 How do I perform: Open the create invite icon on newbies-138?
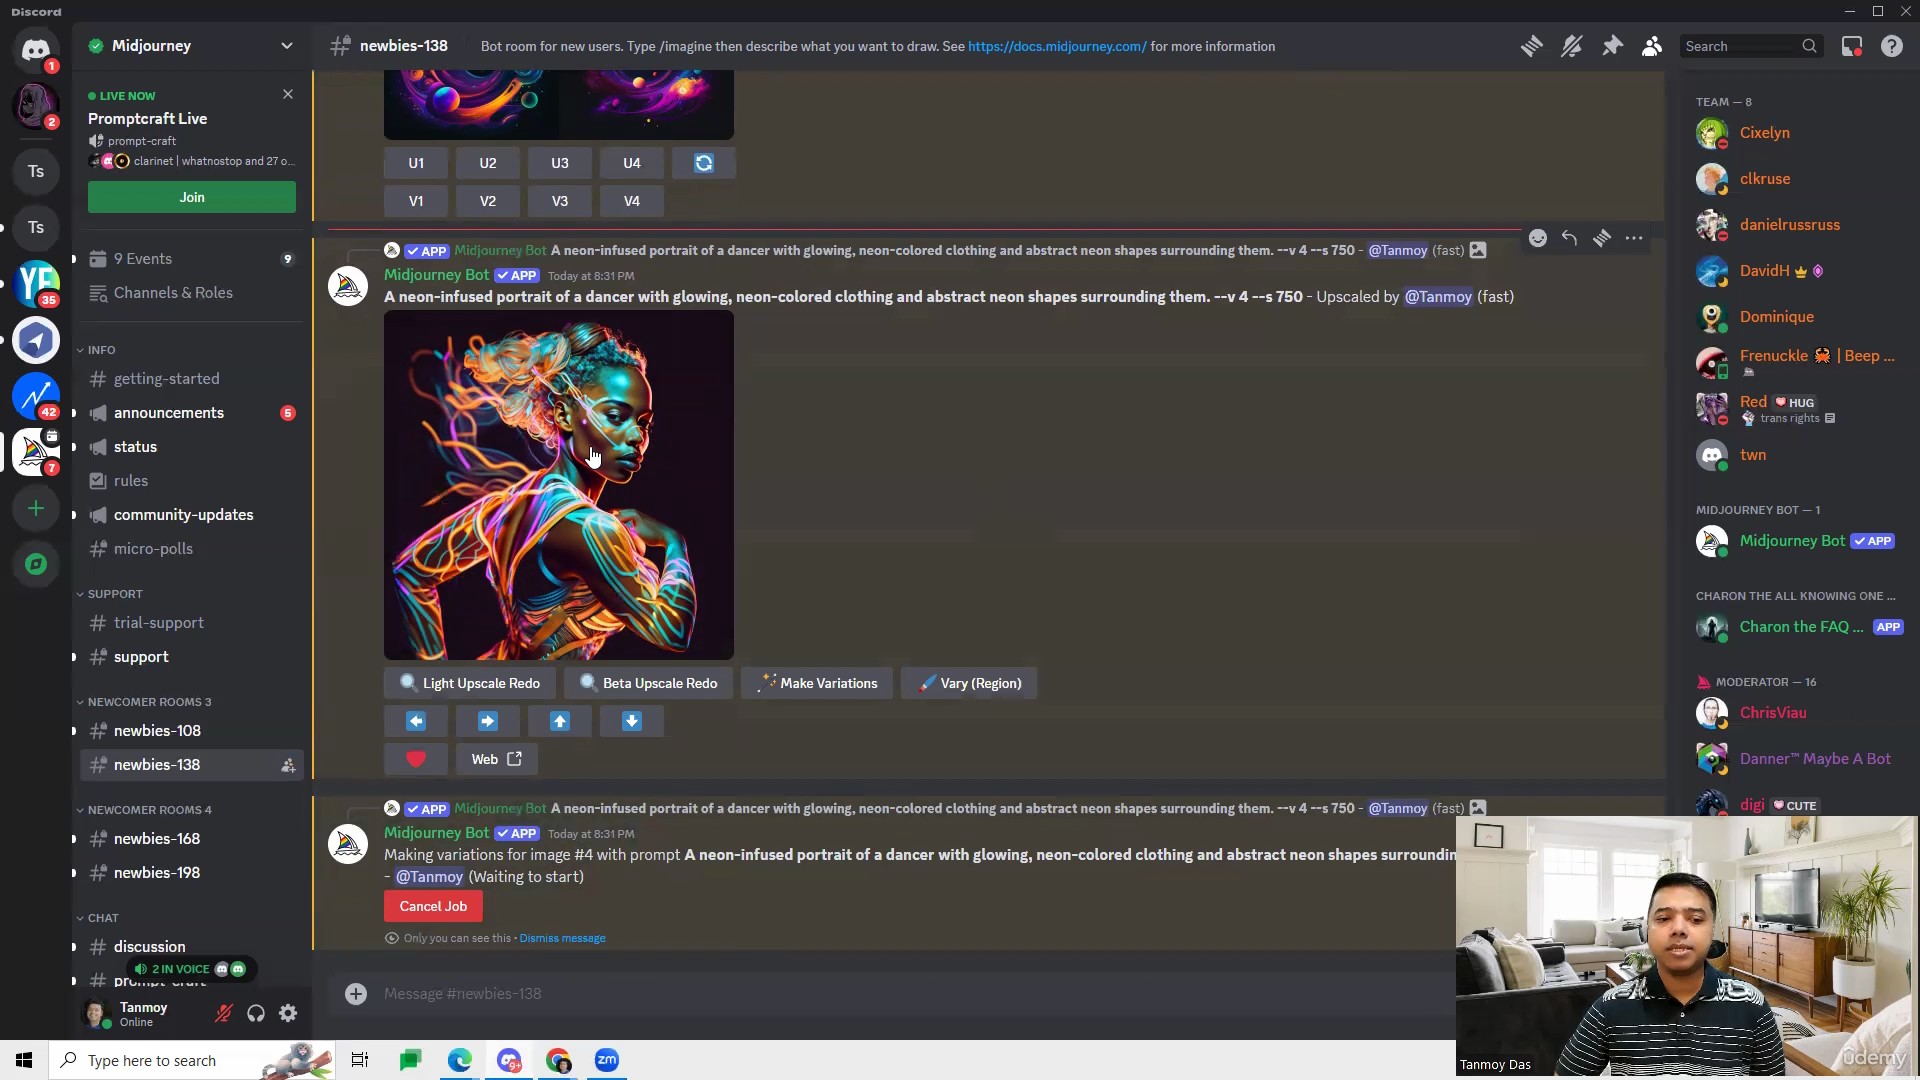click(288, 765)
